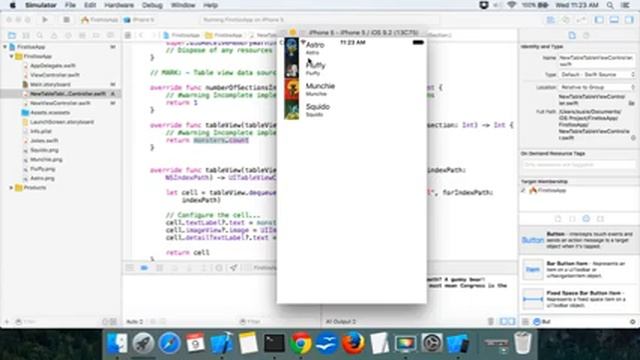This screenshot has height=360, width=640.
Task: Open the Media library icon
Action: coord(600,219)
